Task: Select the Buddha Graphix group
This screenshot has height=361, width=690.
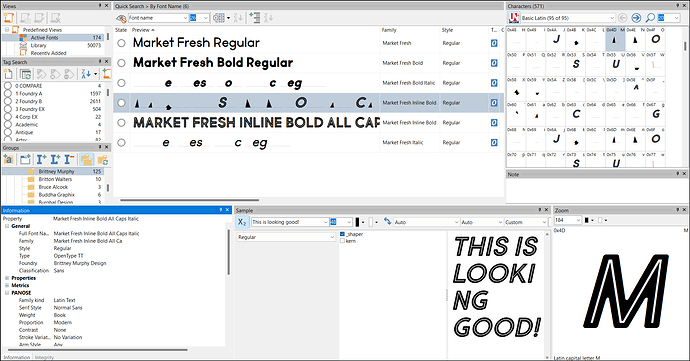Action: tap(56, 195)
